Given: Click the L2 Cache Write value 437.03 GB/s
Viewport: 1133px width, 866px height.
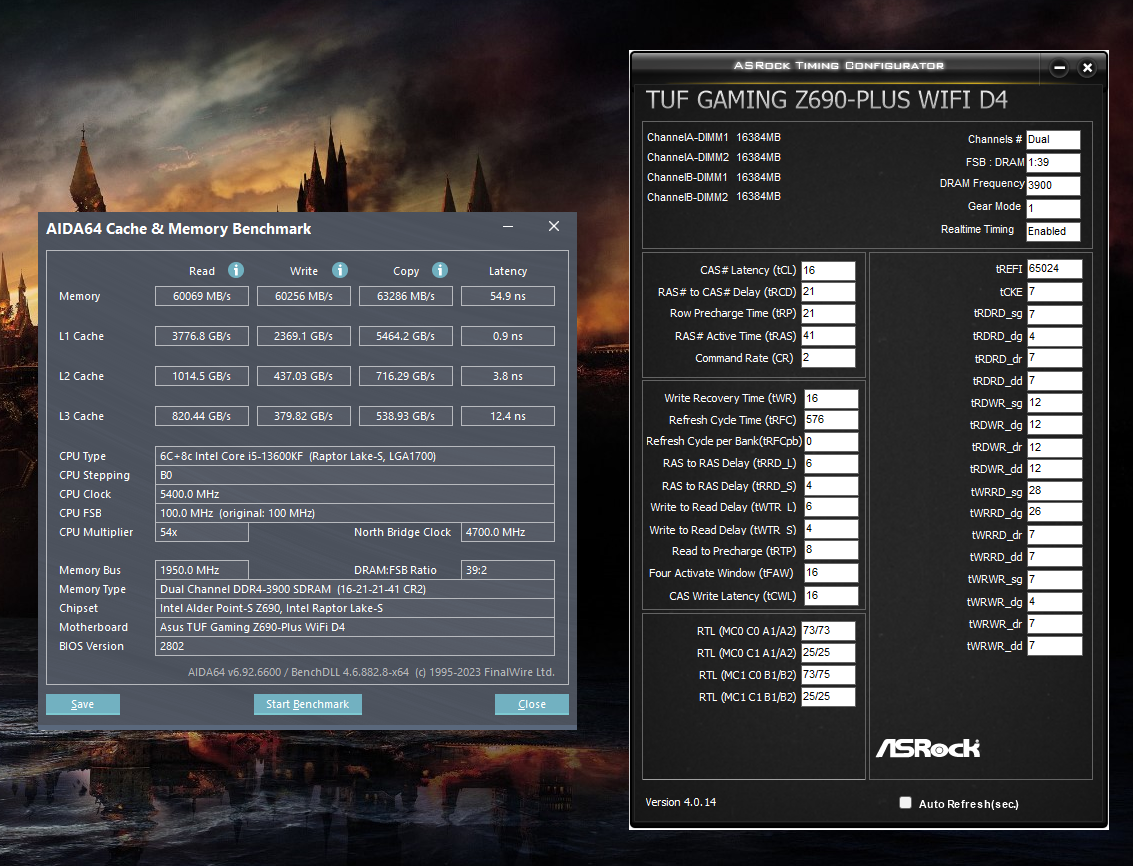Looking at the screenshot, I should pyautogui.click(x=303, y=376).
